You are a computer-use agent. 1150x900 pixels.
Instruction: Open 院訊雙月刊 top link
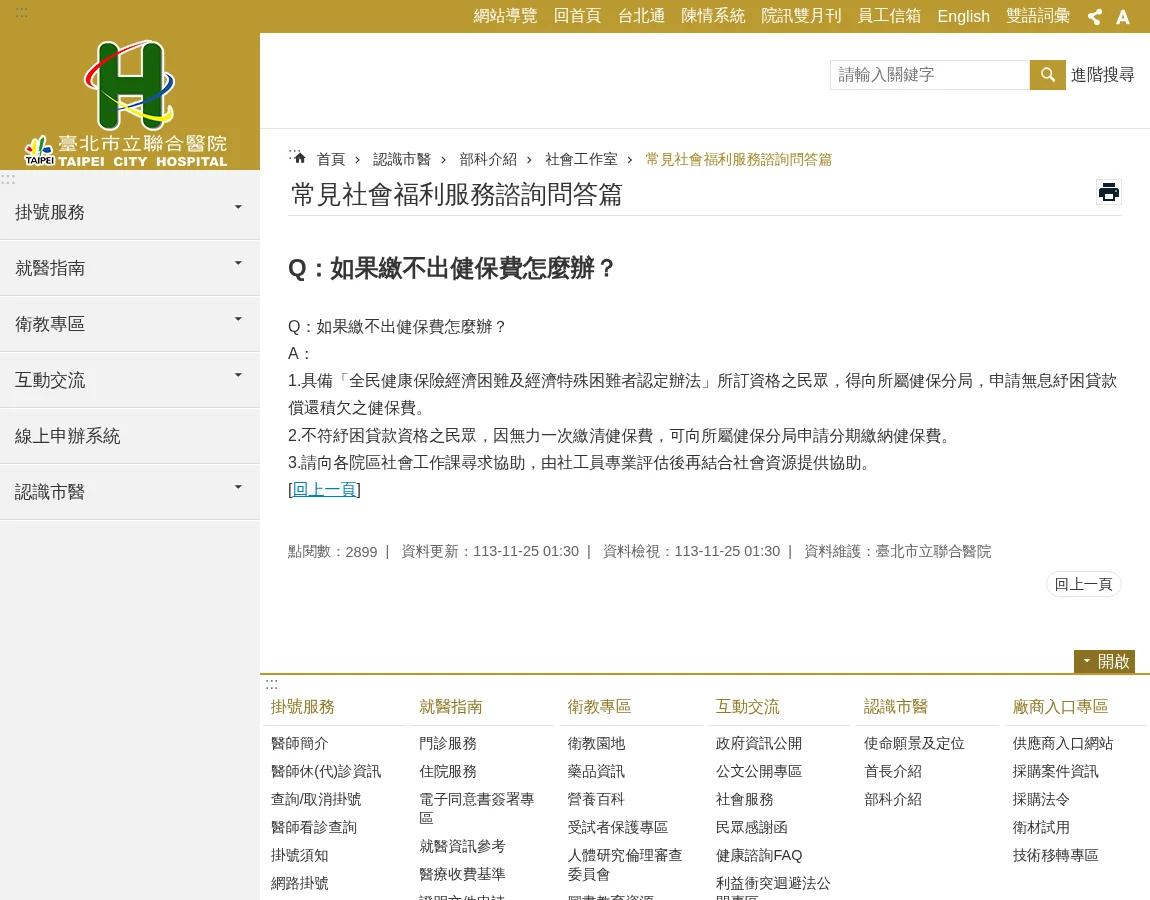click(x=801, y=16)
